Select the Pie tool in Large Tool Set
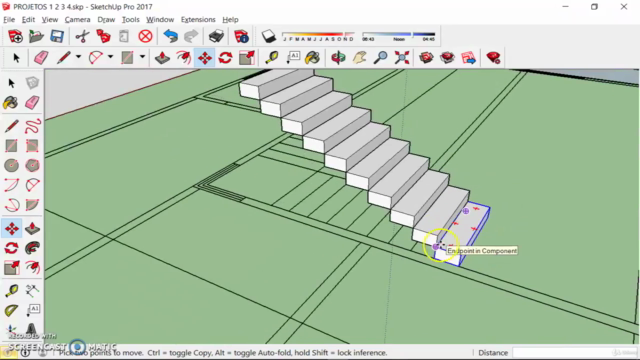Screen dimensions: 640x360 pos(32,205)
